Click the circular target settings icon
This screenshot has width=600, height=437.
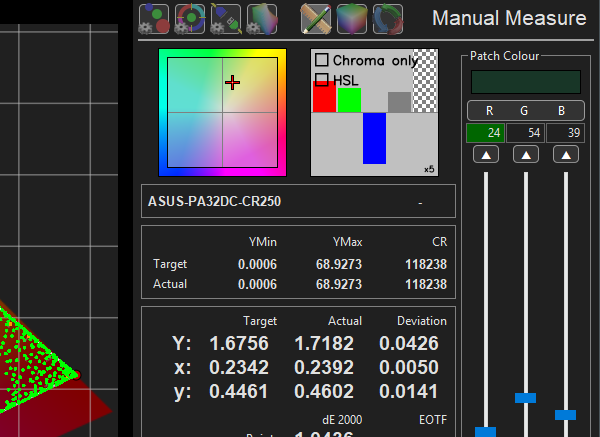tap(190, 19)
